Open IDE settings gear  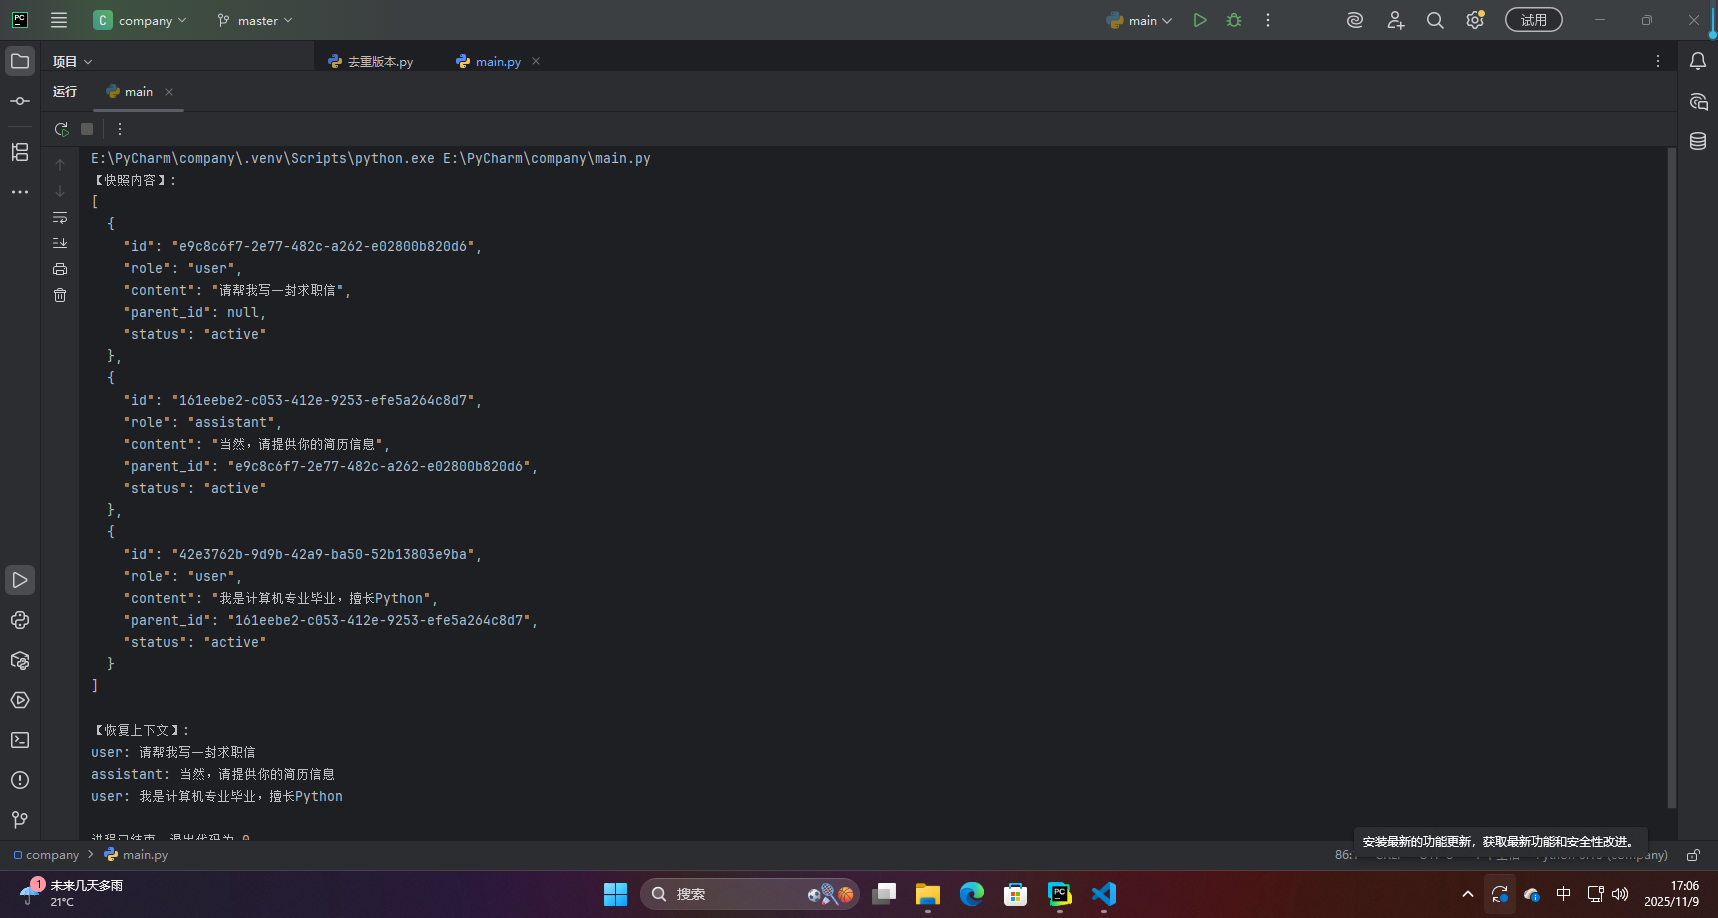[1475, 20]
